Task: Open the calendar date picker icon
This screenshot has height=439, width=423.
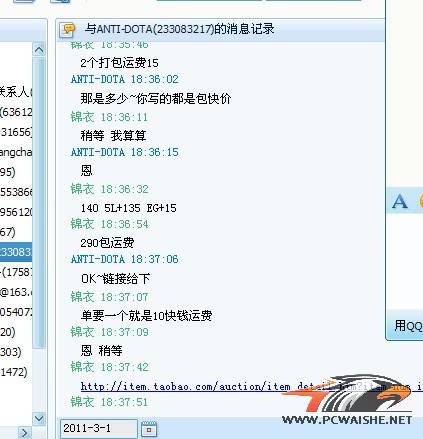Action: coord(149,429)
